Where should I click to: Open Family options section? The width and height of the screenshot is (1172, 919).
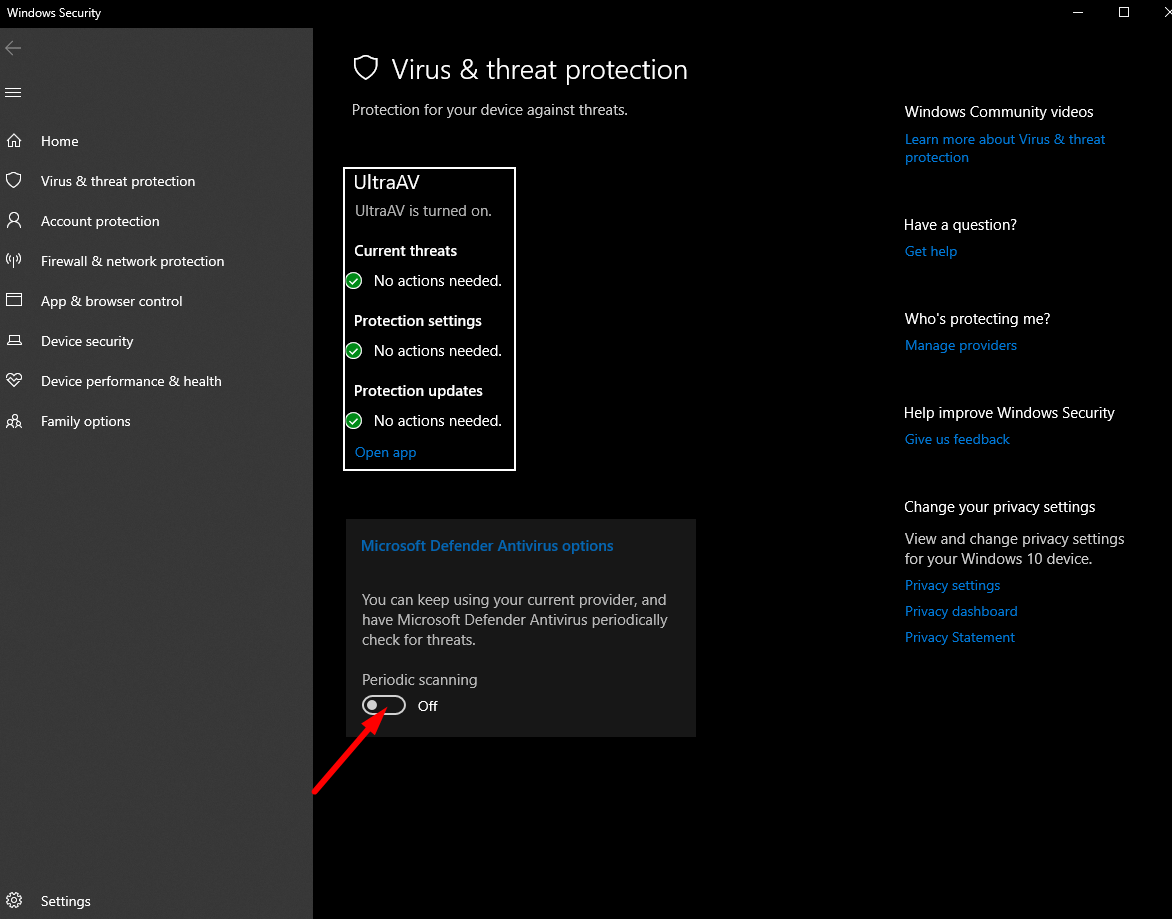(x=85, y=421)
